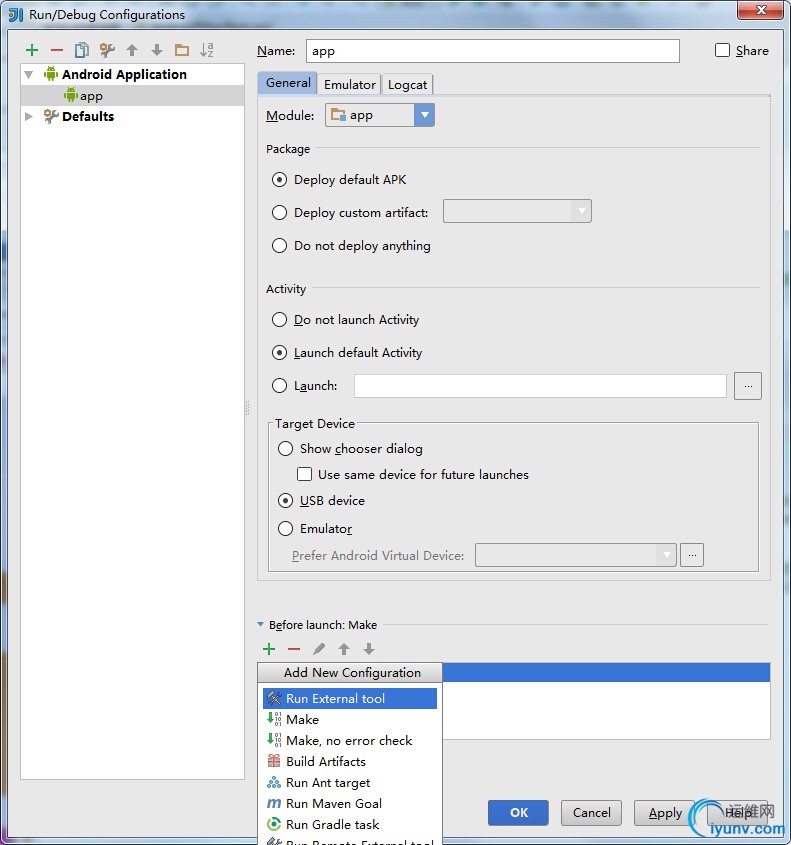Select Run Gradle task entry
The image size is (791, 845).
click(350, 825)
